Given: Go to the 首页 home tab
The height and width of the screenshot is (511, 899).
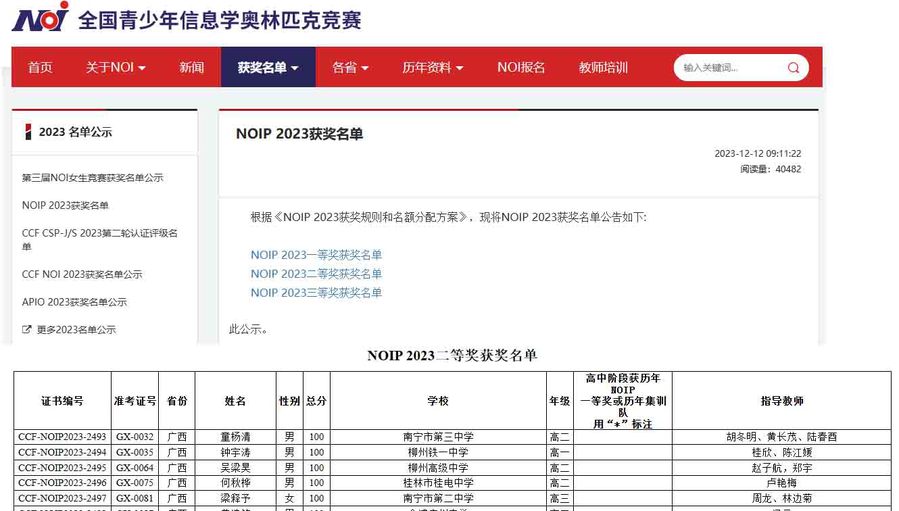Looking at the screenshot, I should point(40,68).
